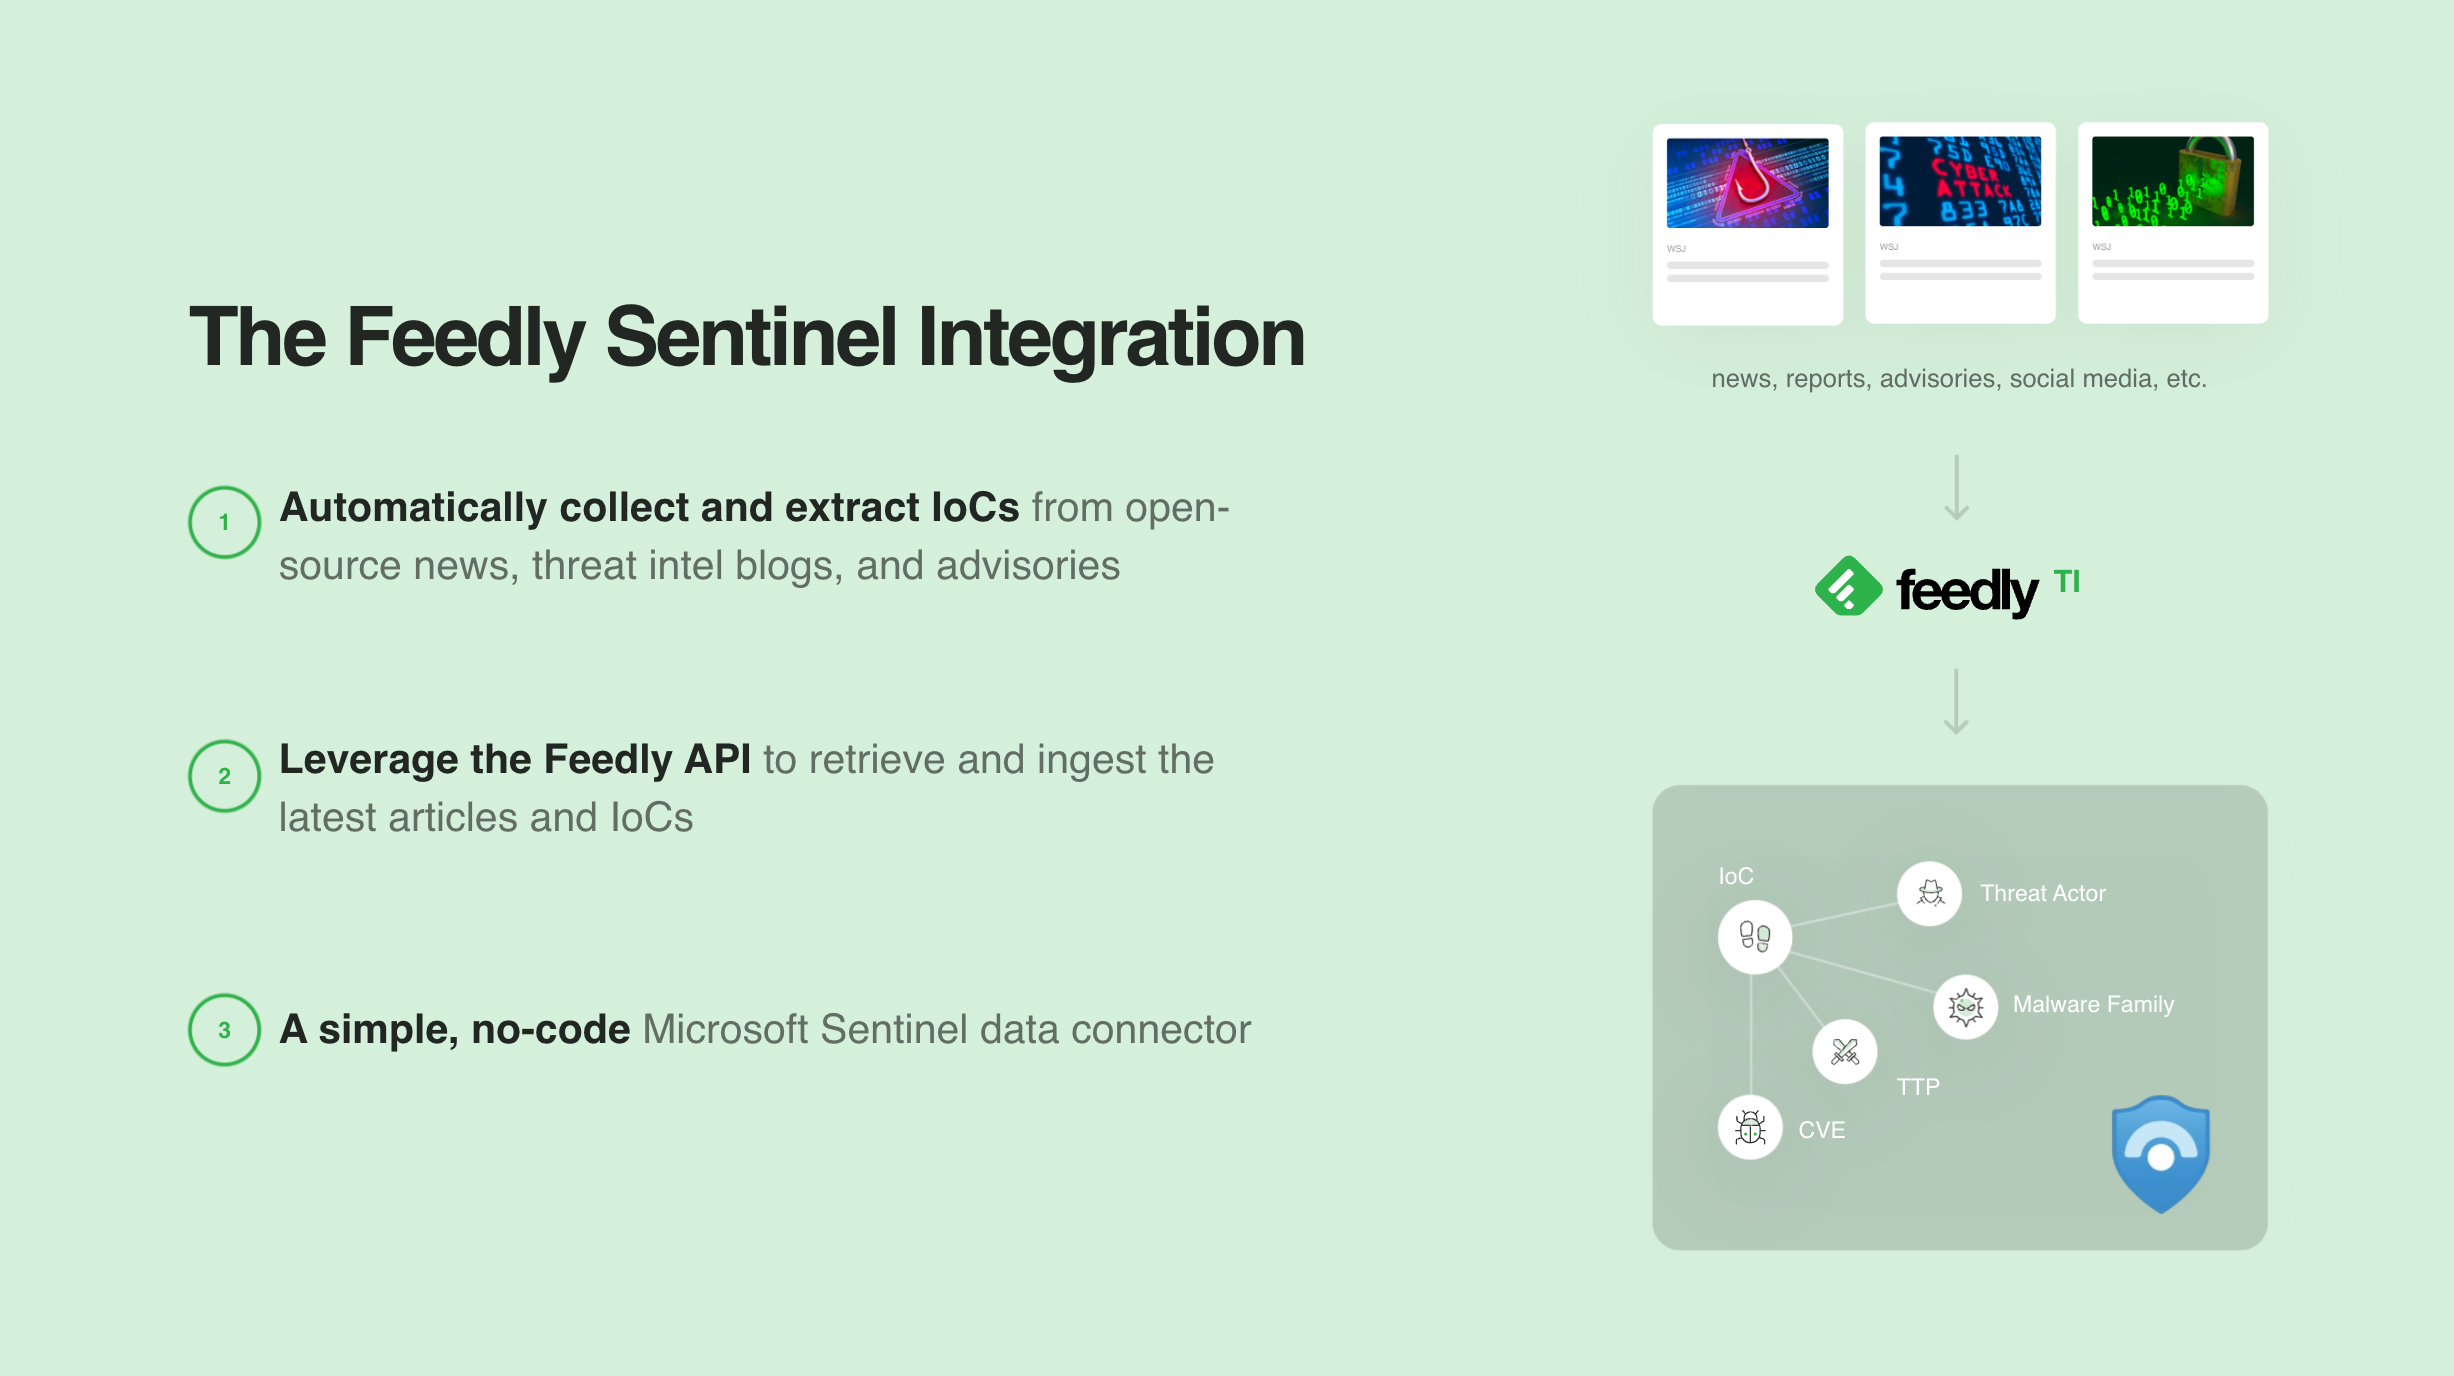Click the Feedly Sentinel Integration heading
This screenshot has height=1376, width=2454.
747,338
